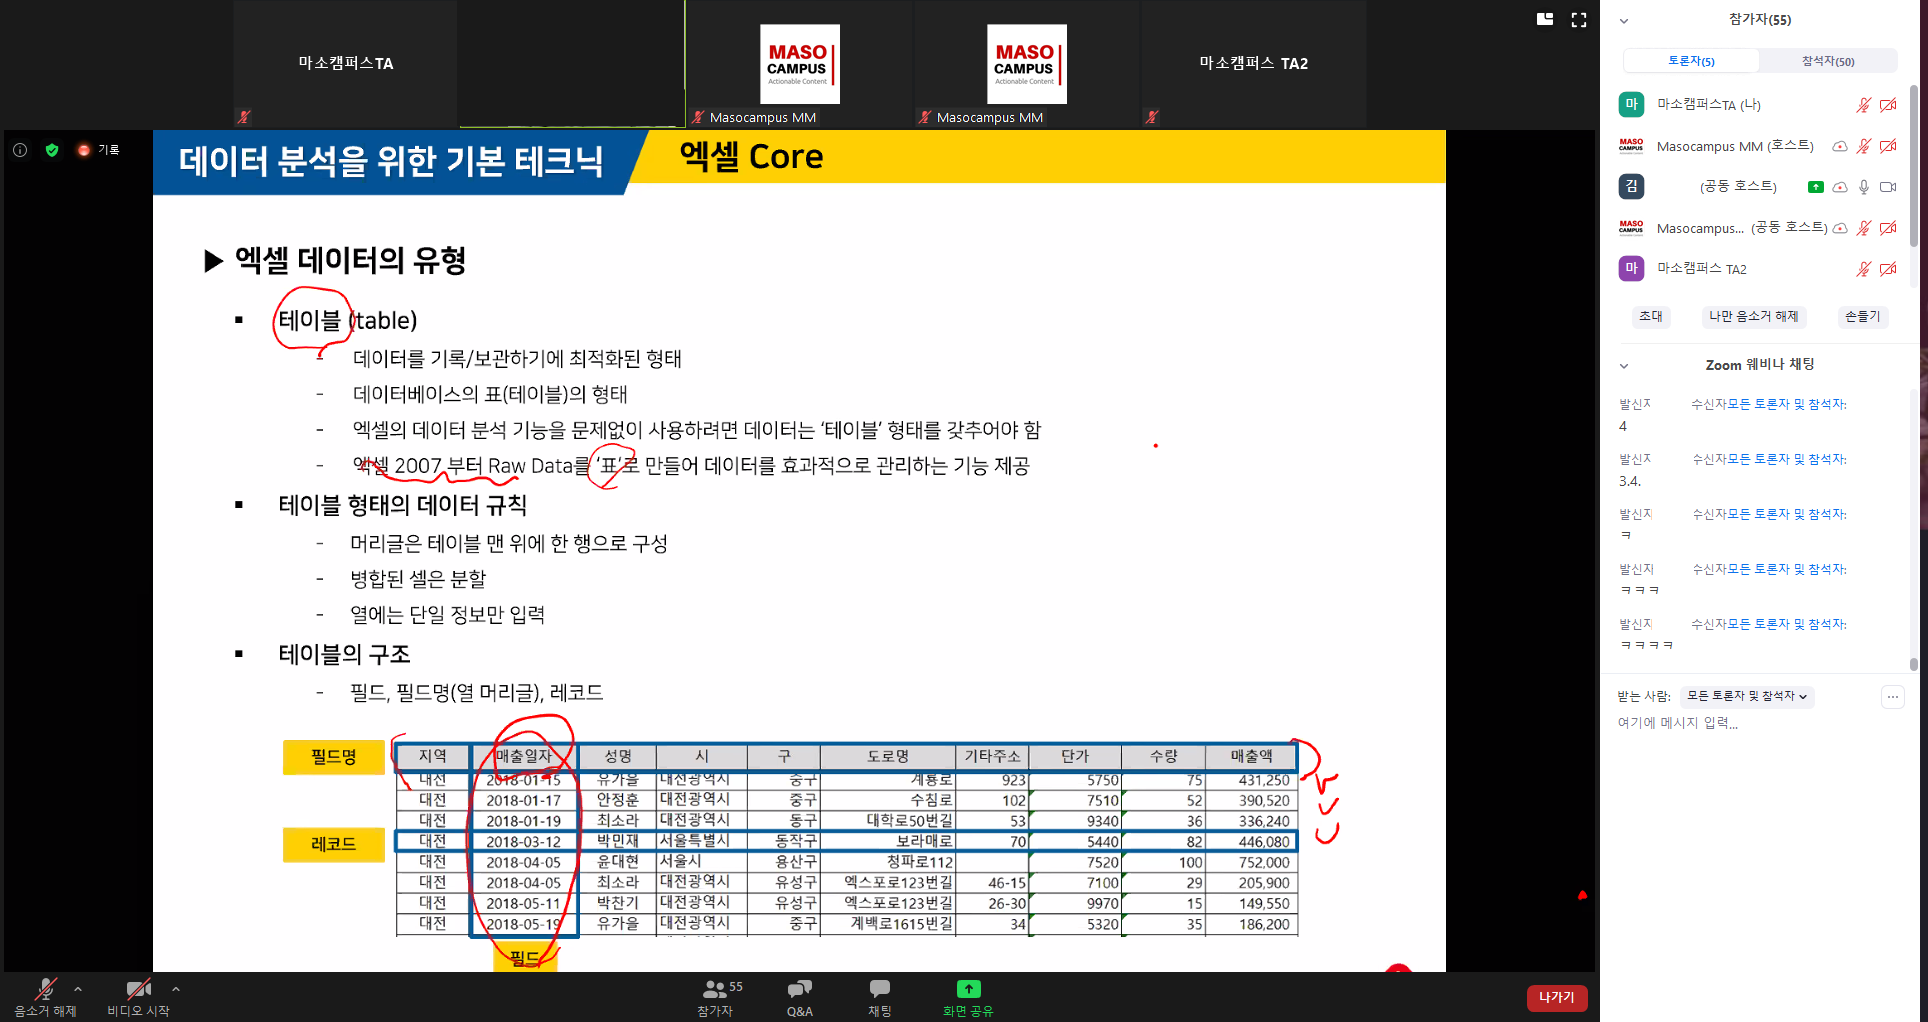Open the Q&A panel icon

pos(799,990)
